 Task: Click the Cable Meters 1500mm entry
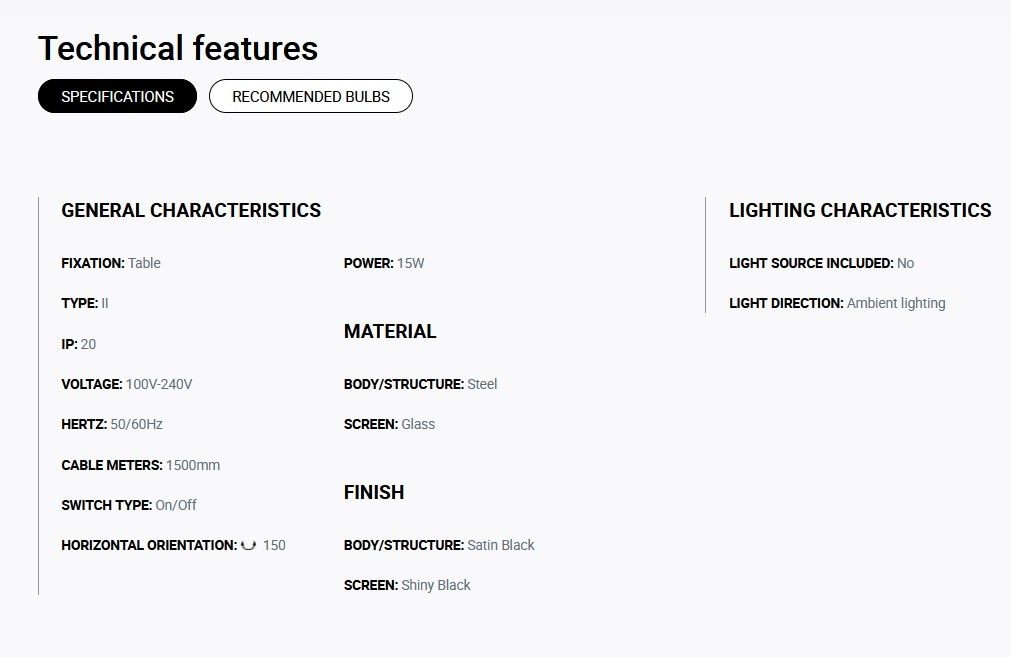tap(141, 465)
